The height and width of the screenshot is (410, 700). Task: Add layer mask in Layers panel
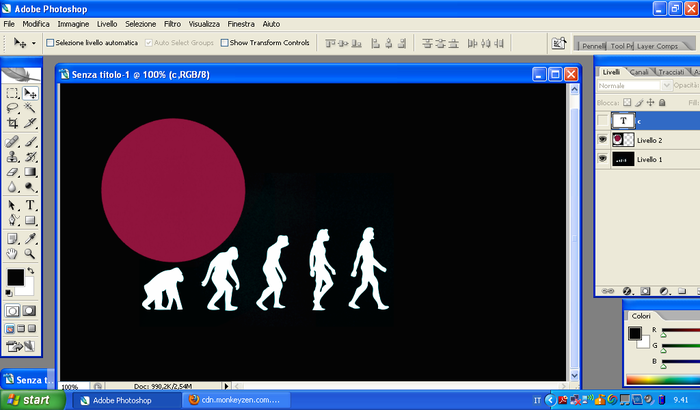pos(645,291)
